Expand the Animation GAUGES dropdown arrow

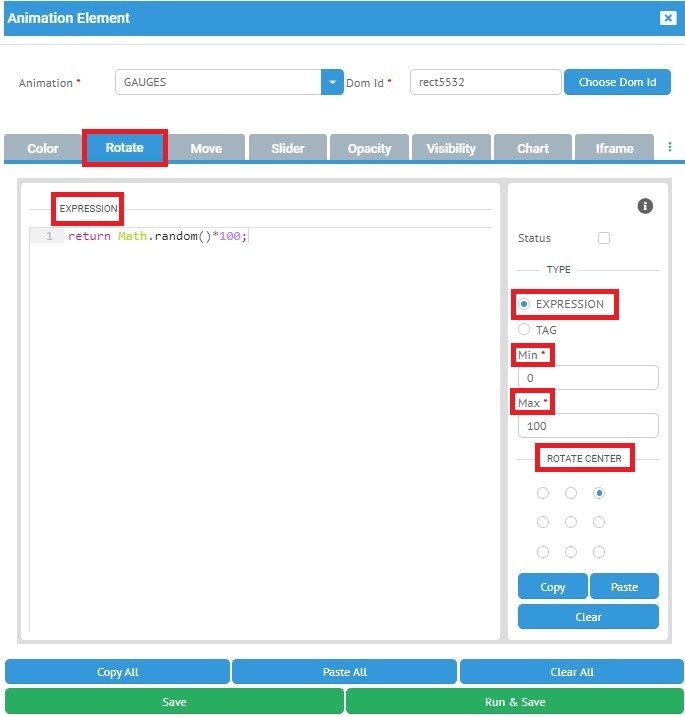(x=332, y=82)
